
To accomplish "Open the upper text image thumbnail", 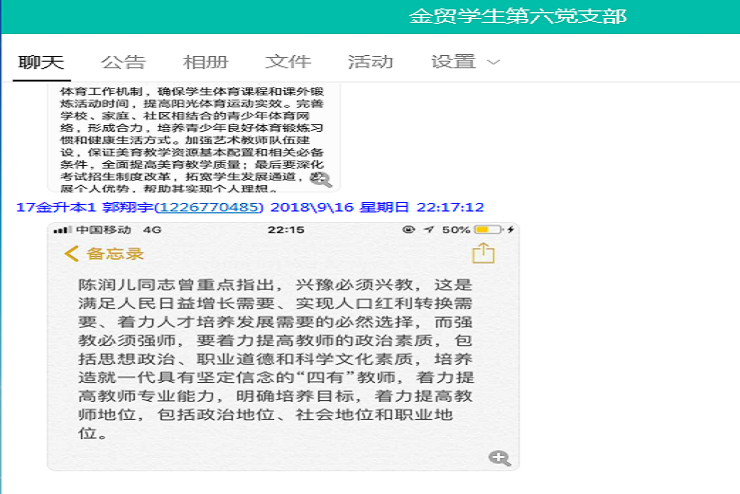I will pyautogui.click(x=193, y=137).
